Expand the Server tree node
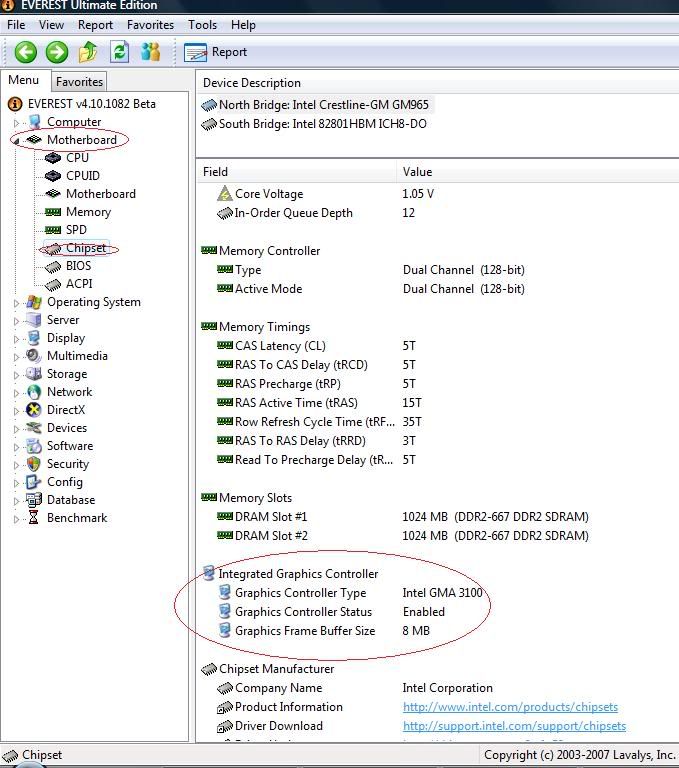This screenshot has width=679, height=768. click(16, 321)
